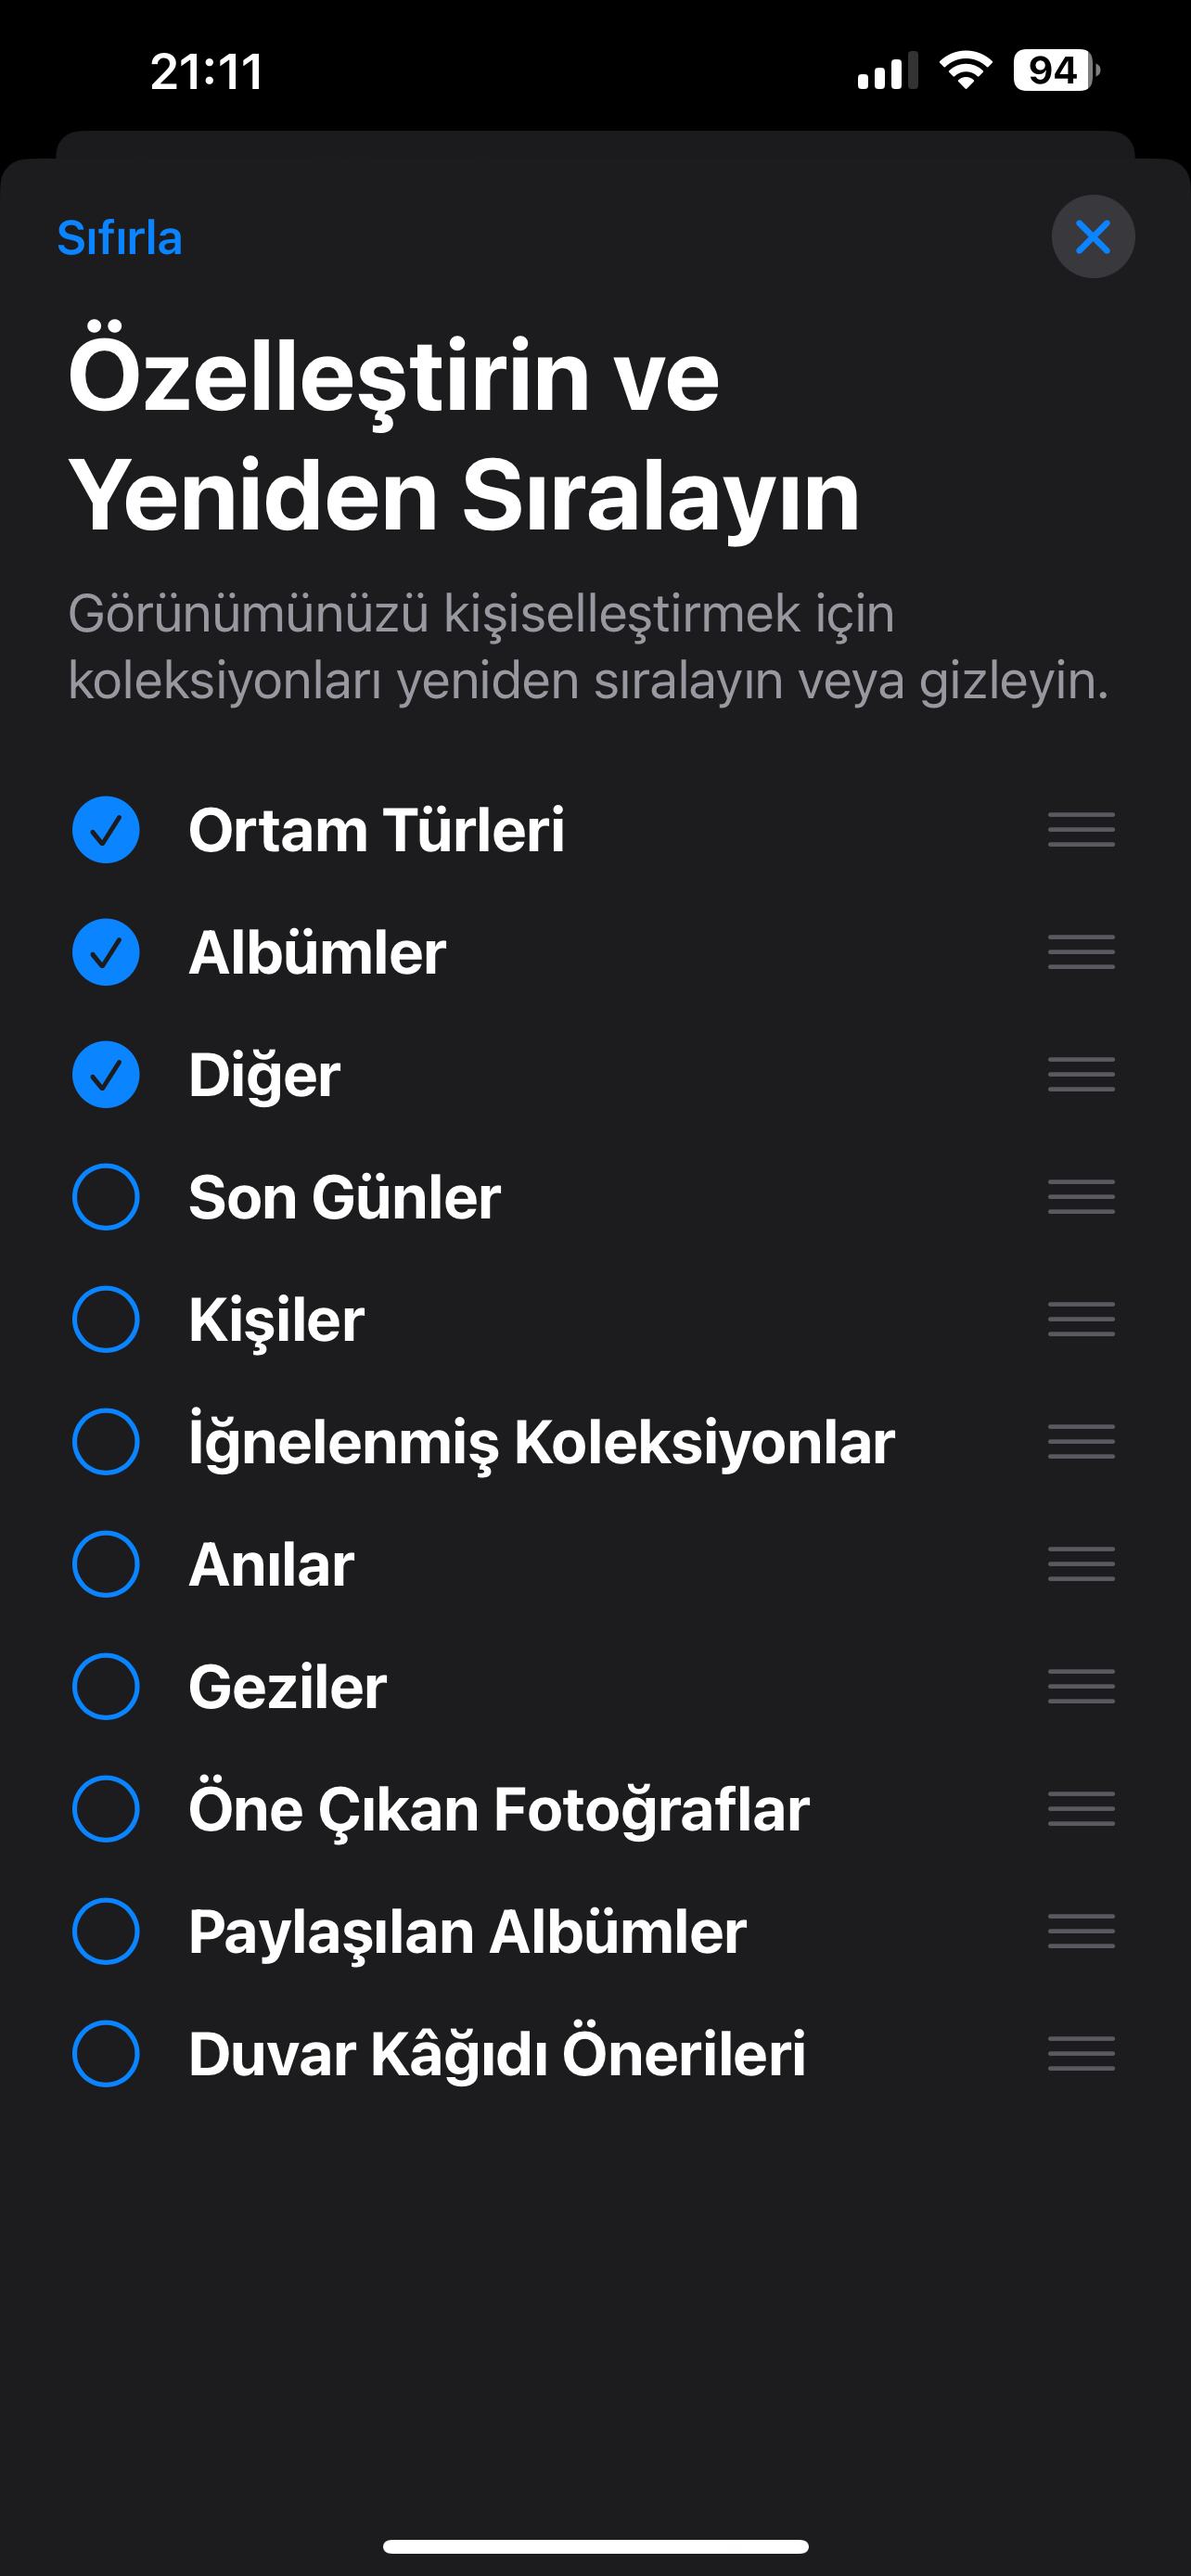Tap the reorder handle for Son Günler
This screenshot has height=2576, width=1191.
1081,1197
